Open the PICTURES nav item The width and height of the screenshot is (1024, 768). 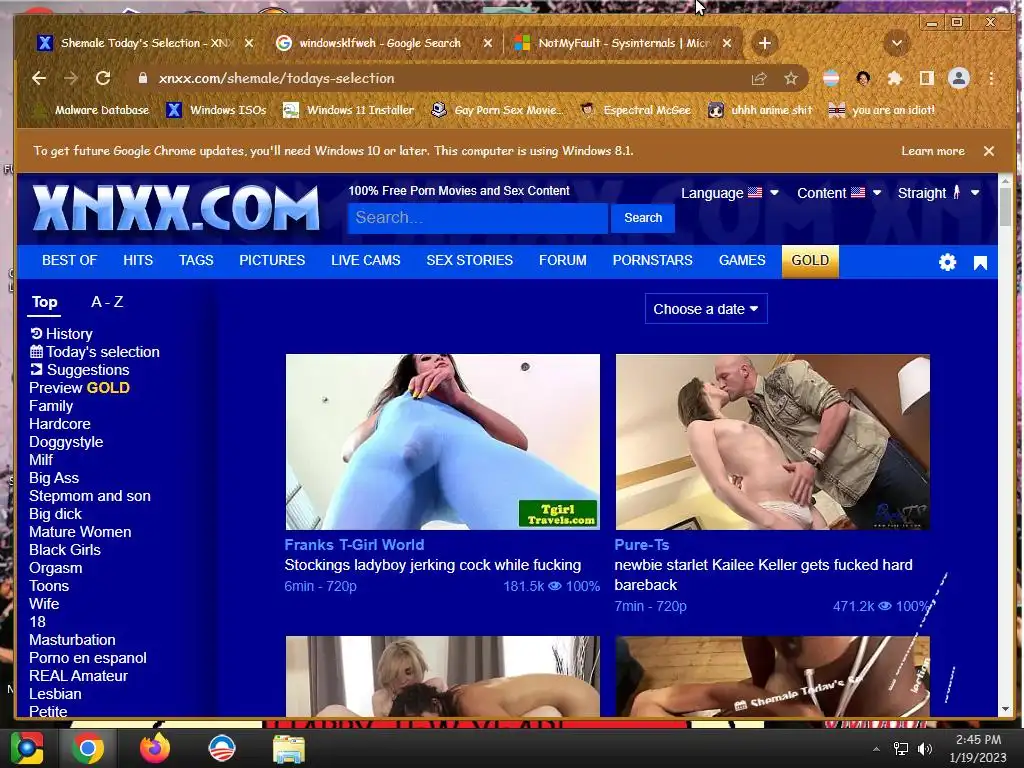pos(272,260)
